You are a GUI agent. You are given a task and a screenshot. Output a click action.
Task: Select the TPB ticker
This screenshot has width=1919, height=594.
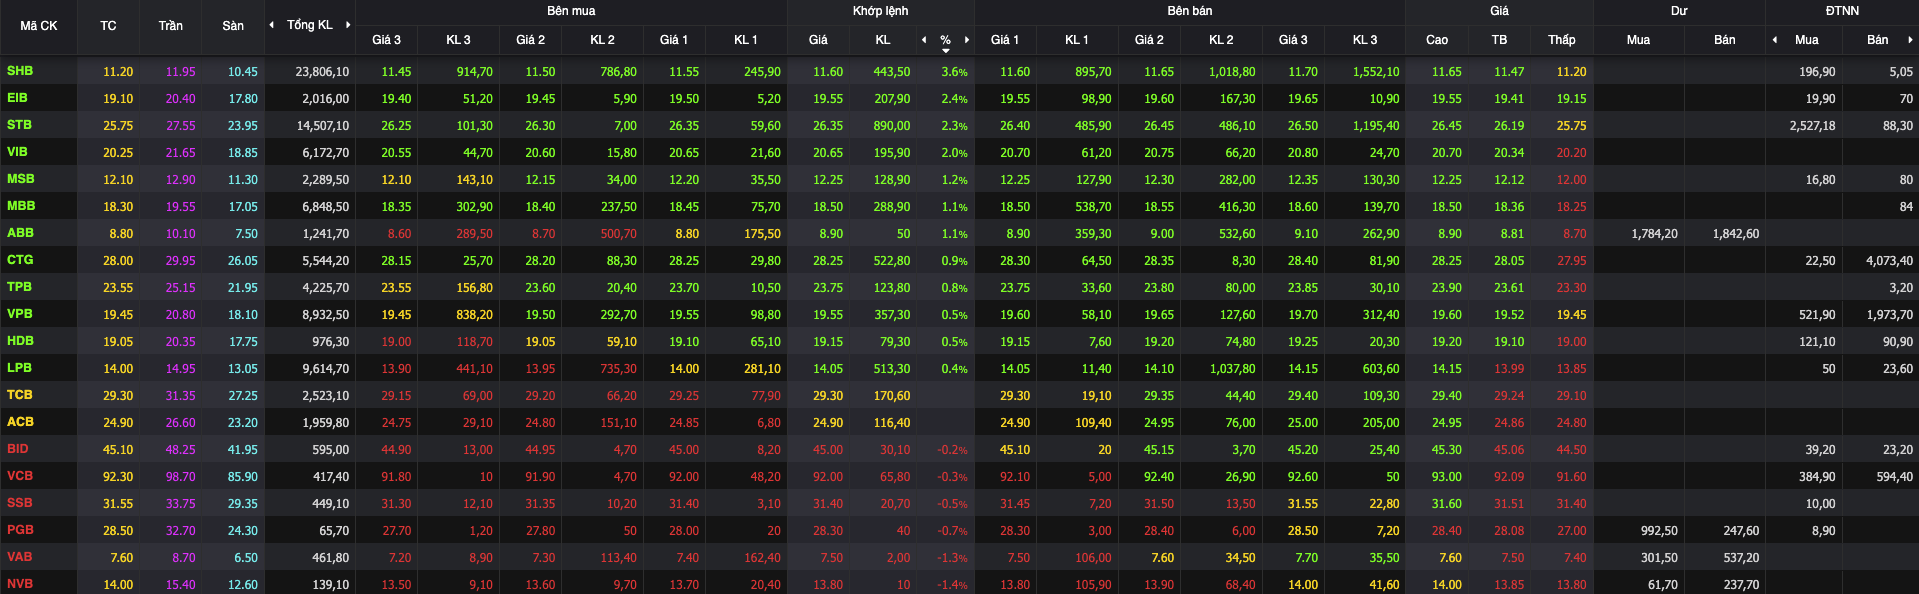(20, 287)
